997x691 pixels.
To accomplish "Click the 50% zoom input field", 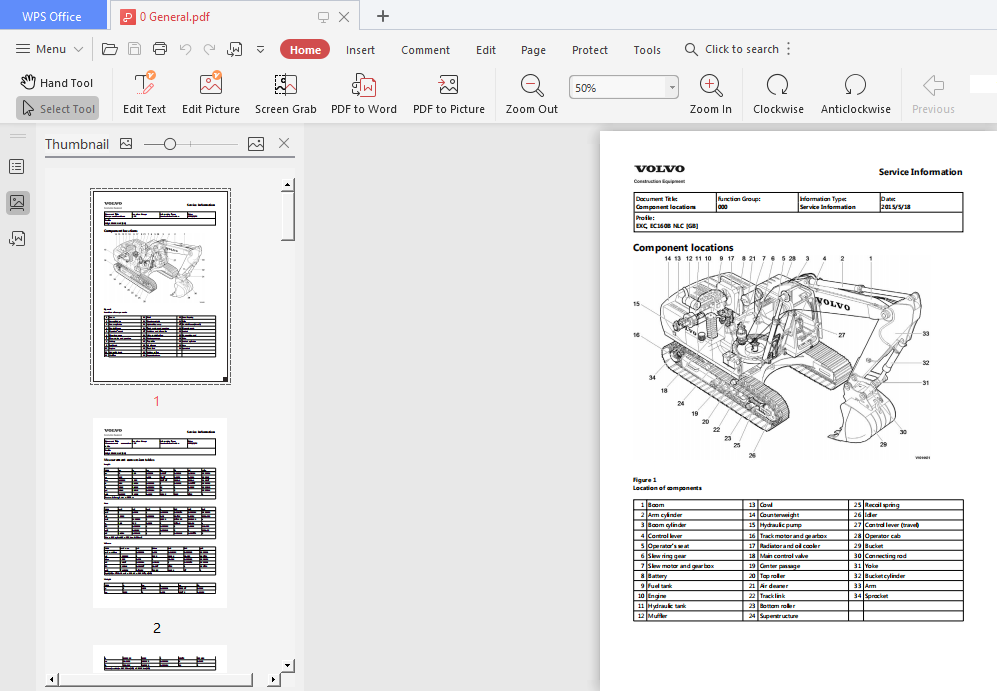I will pyautogui.click(x=617, y=88).
